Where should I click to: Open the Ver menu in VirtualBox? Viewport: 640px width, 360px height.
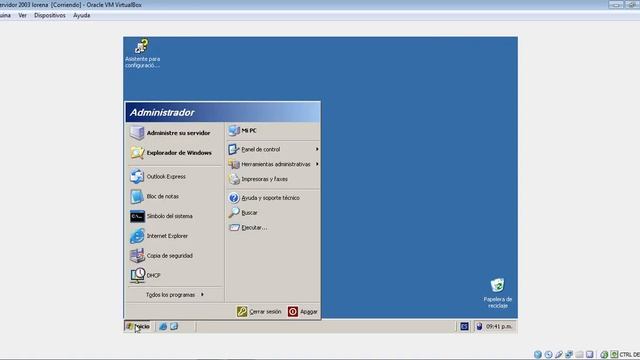pyautogui.click(x=22, y=16)
